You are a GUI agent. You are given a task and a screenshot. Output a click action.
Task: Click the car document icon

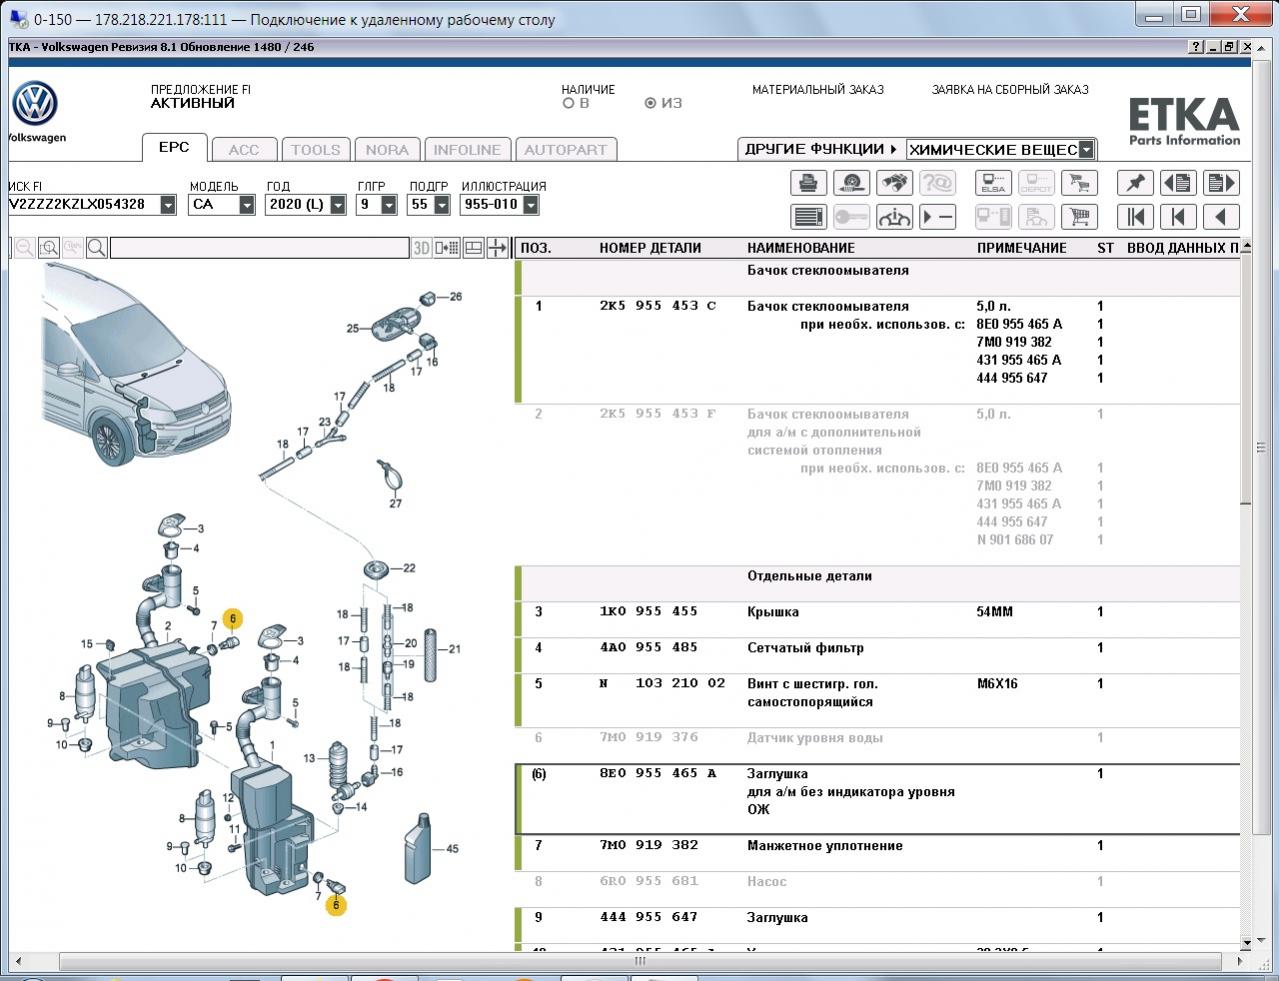click(x=1036, y=217)
